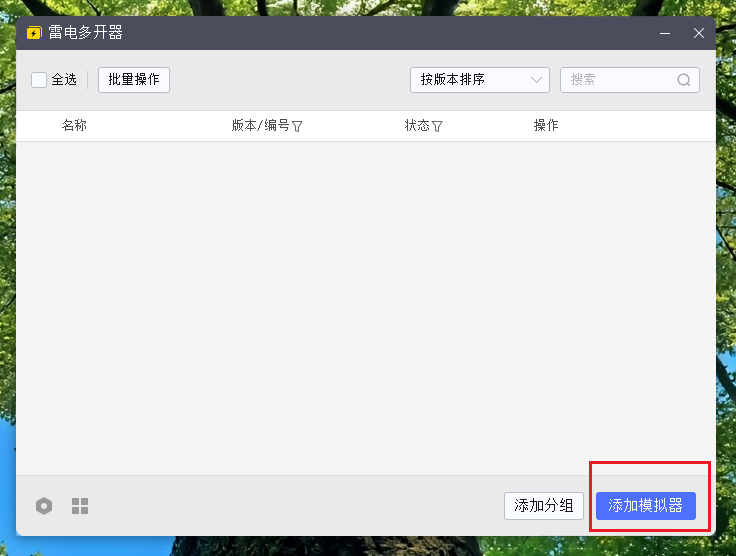The image size is (736, 556).
Task: Click the 操作 column header
Action: pyautogui.click(x=546, y=125)
